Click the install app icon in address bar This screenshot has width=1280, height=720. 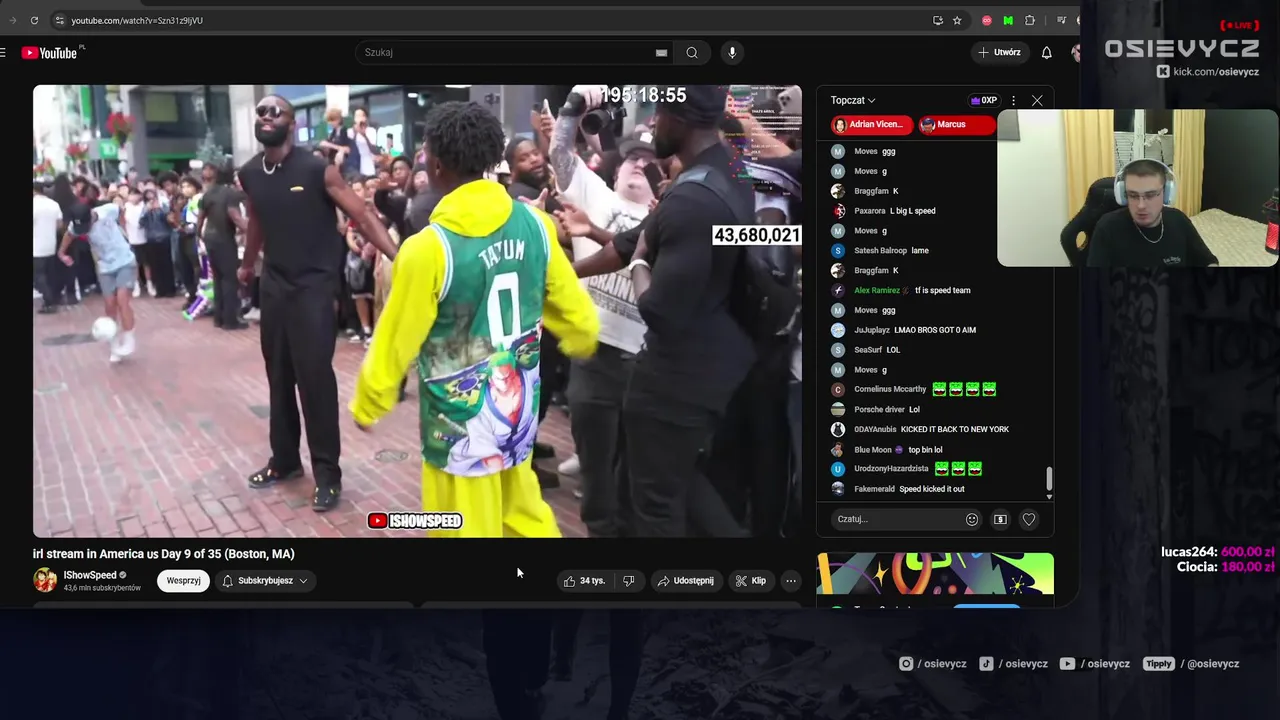click(x=938, y=20)
